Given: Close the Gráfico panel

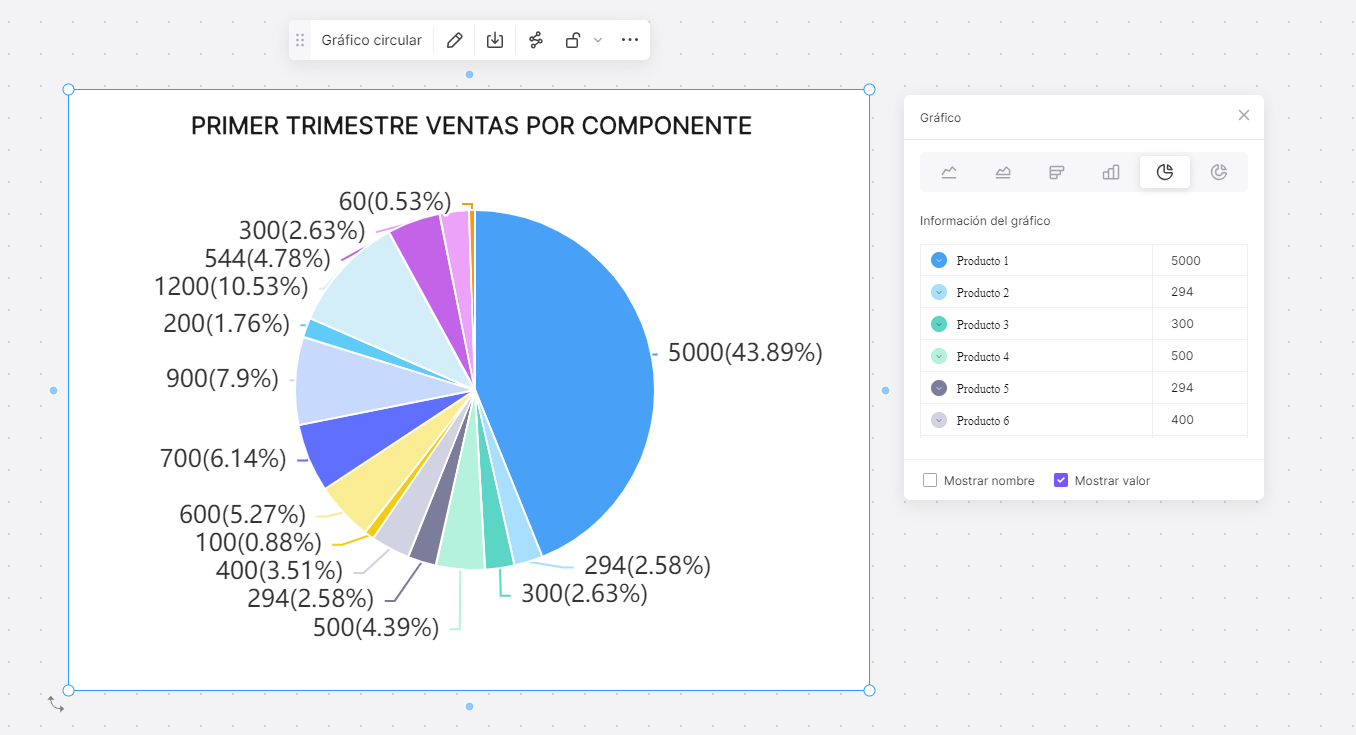Looking at the screenshot, I should (x=1244, y=115).
